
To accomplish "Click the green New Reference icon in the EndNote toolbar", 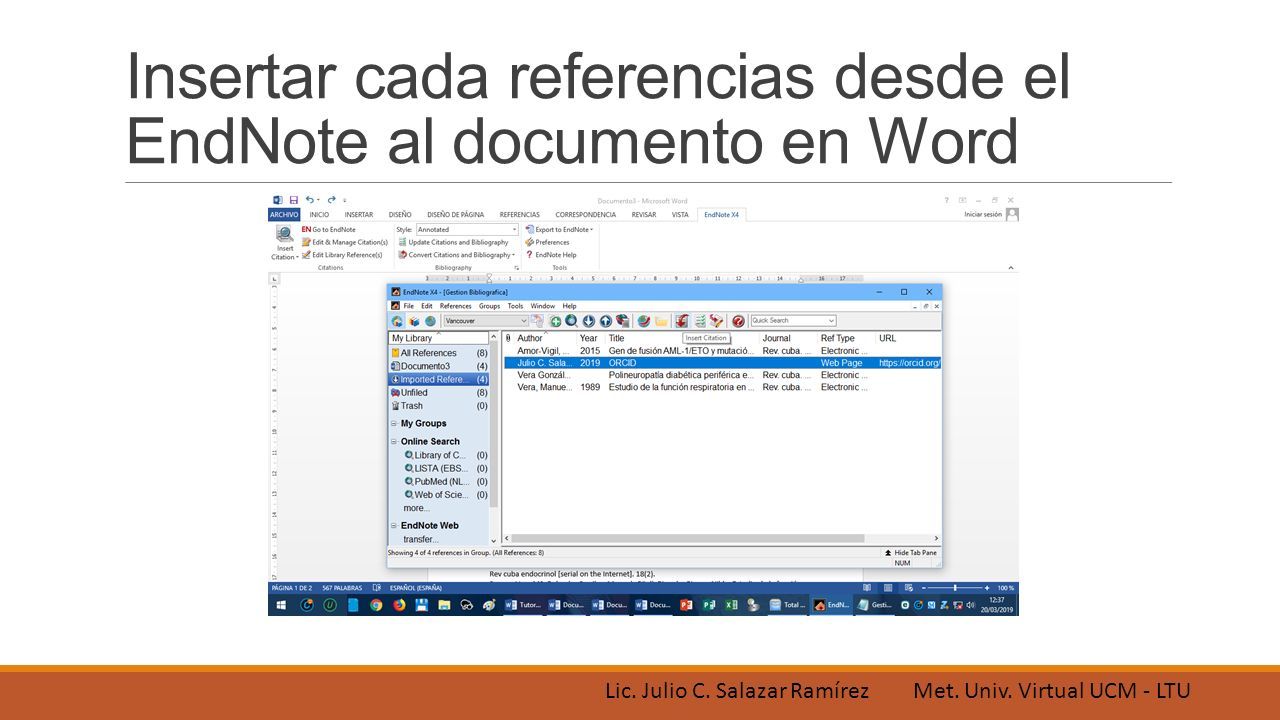I will [x=555, y=321].
